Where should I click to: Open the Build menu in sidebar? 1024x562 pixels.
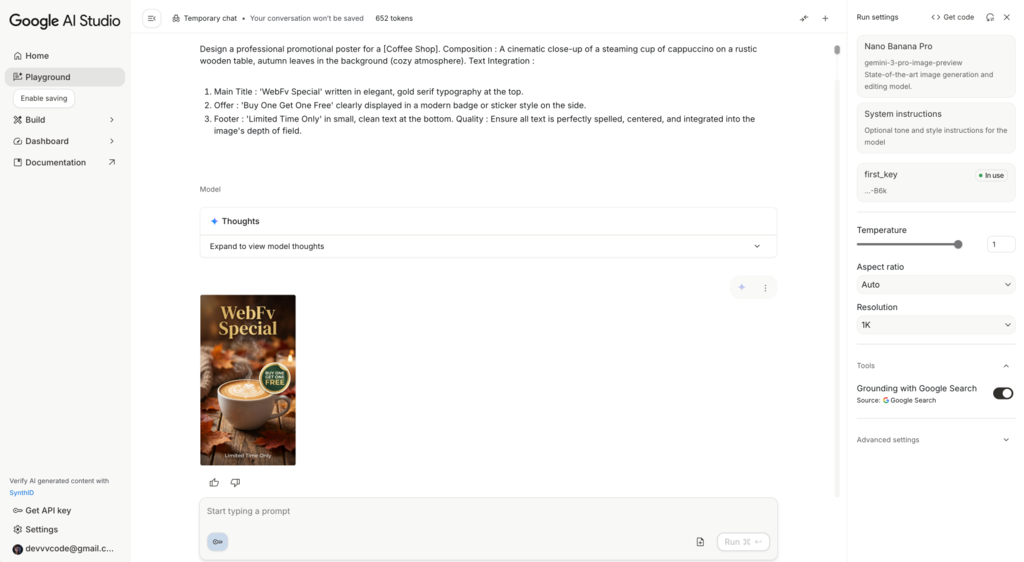click(65, 120)
